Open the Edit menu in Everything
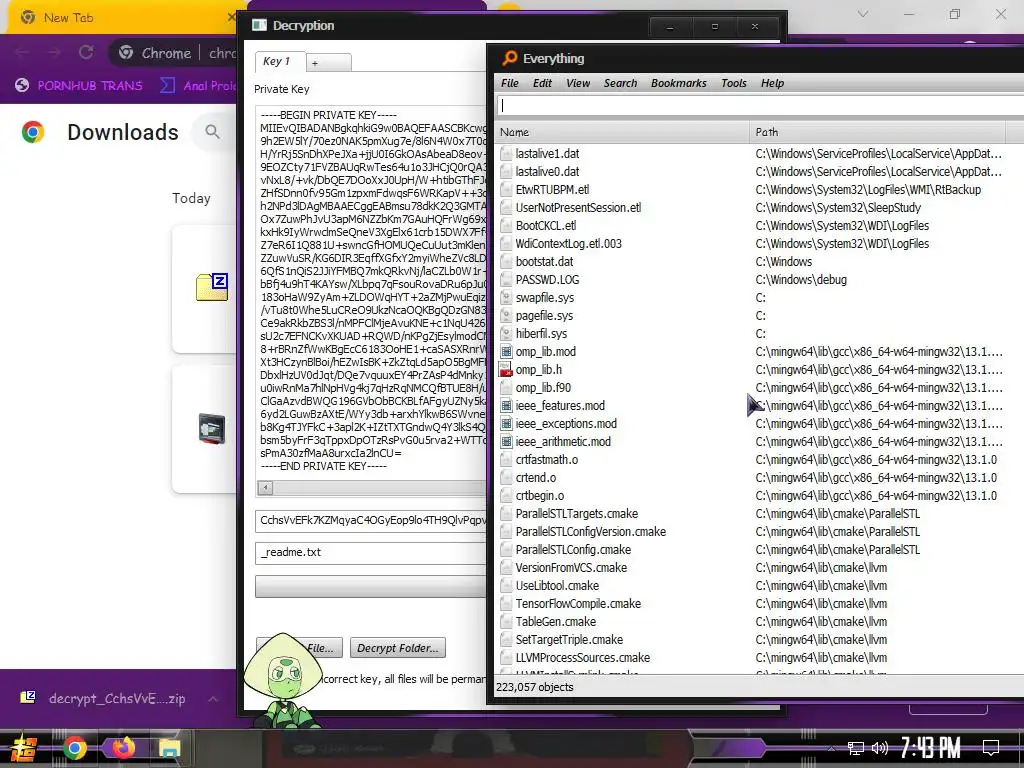Viewport: 1024px width, 768px height. [x=542, y=83]
